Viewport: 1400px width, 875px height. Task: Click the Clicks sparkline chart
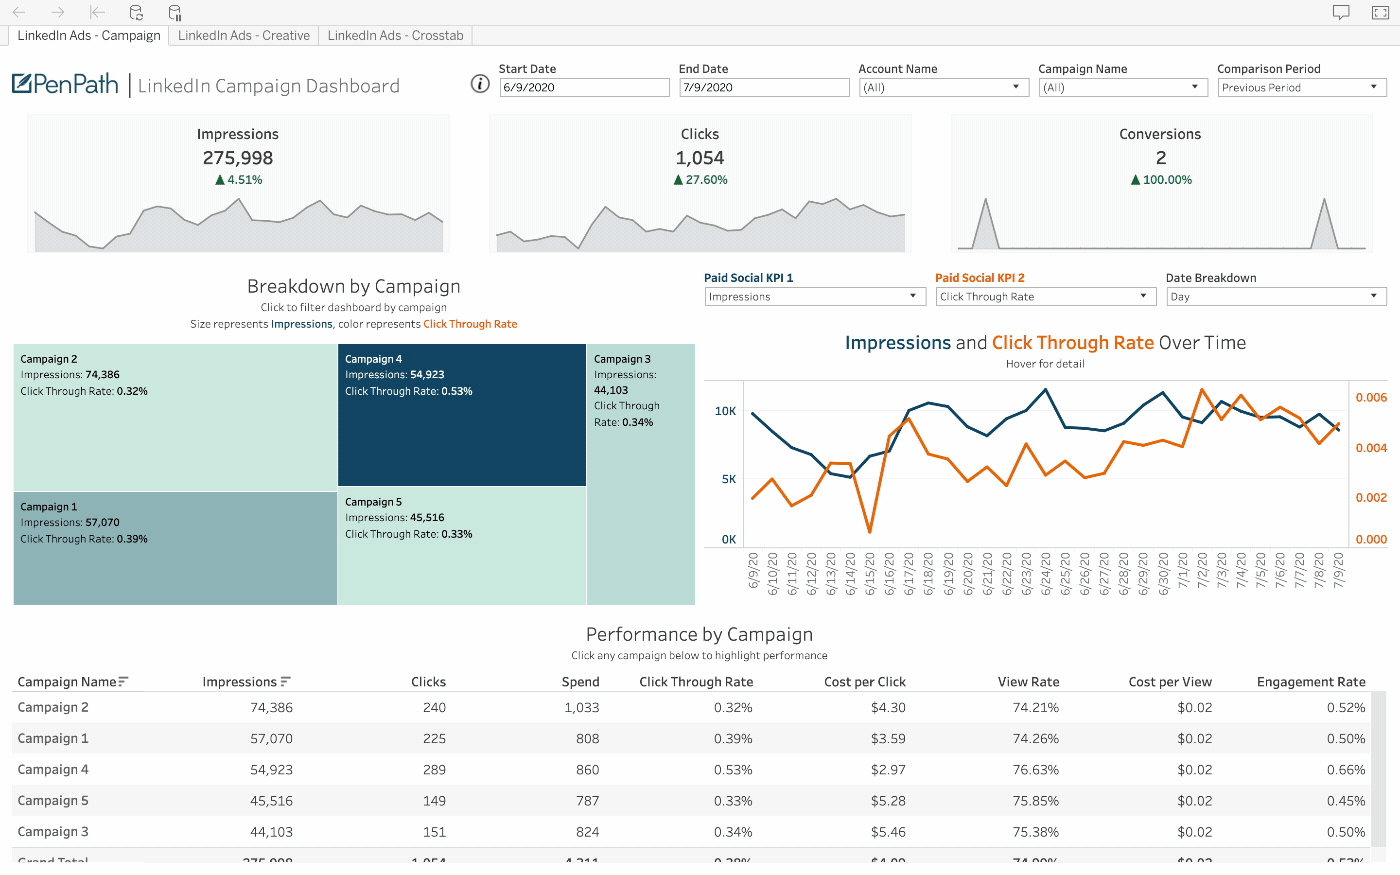click(700, 225)
